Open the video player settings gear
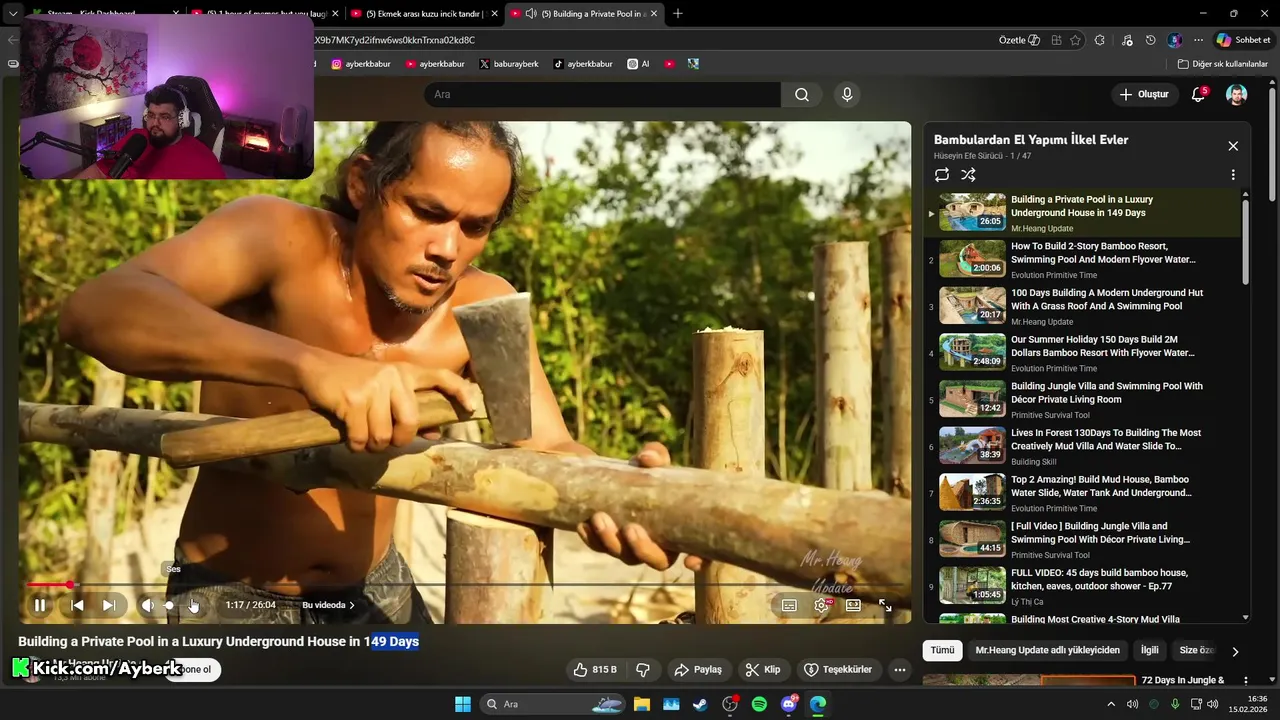1280x720 pixels. pyautogui.click(x=822, y=605)
